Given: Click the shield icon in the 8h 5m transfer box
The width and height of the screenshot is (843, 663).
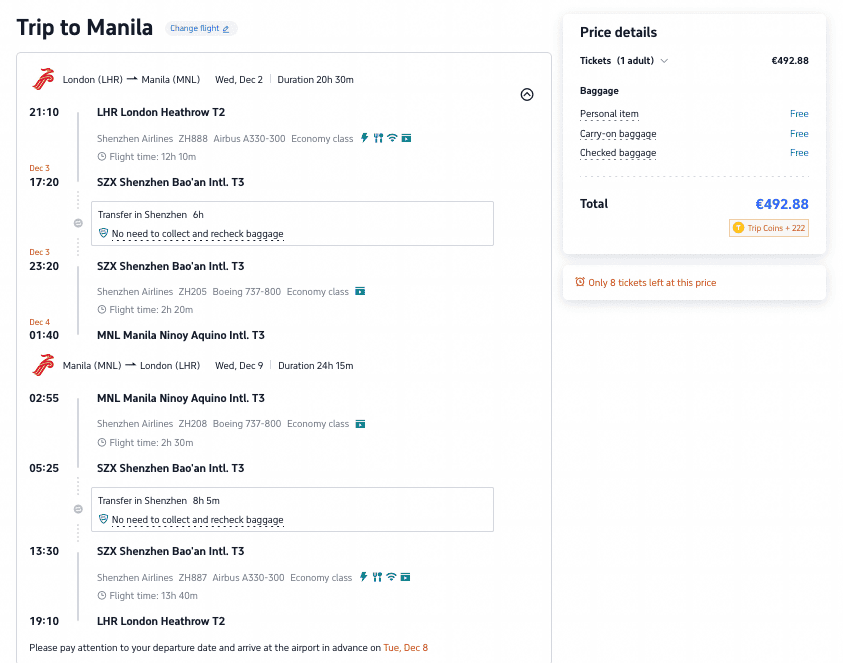Looking at the screenshot, I should coord(103,519).
